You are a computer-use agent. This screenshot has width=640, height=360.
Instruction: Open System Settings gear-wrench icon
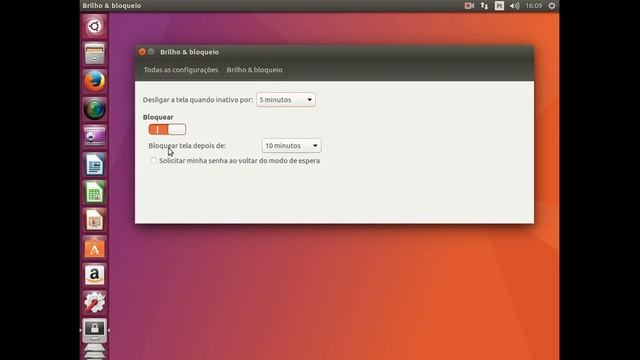click(94, 303)
